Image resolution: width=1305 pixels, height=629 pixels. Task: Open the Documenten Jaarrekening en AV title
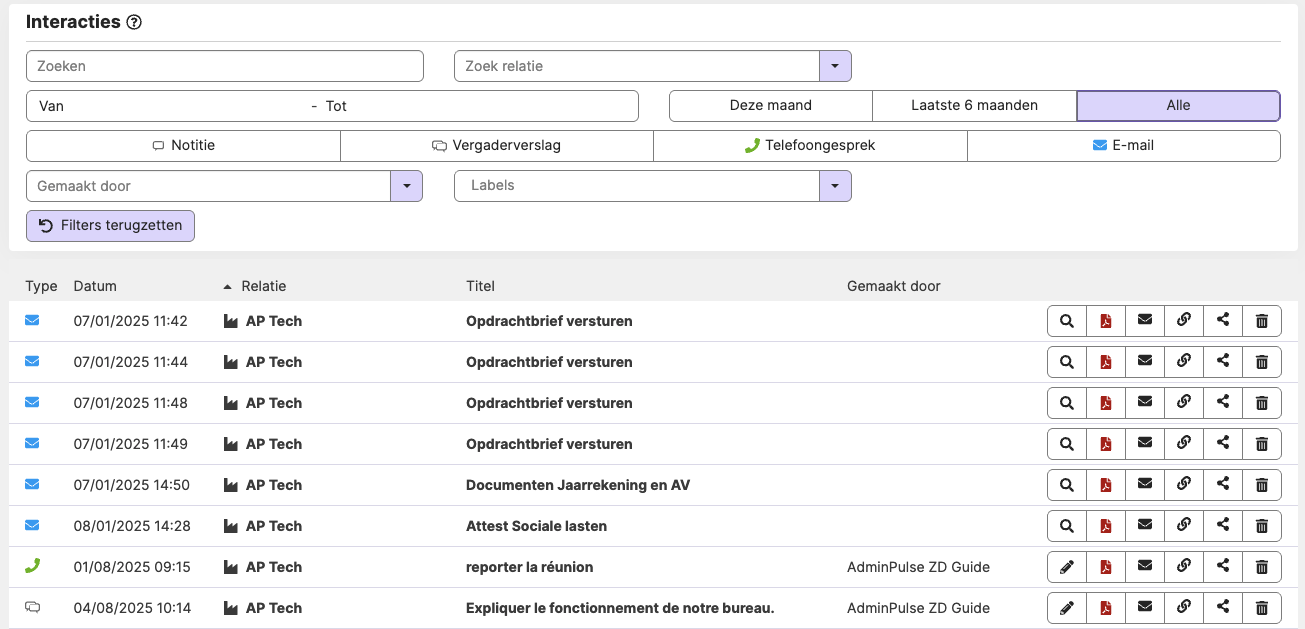578,485
